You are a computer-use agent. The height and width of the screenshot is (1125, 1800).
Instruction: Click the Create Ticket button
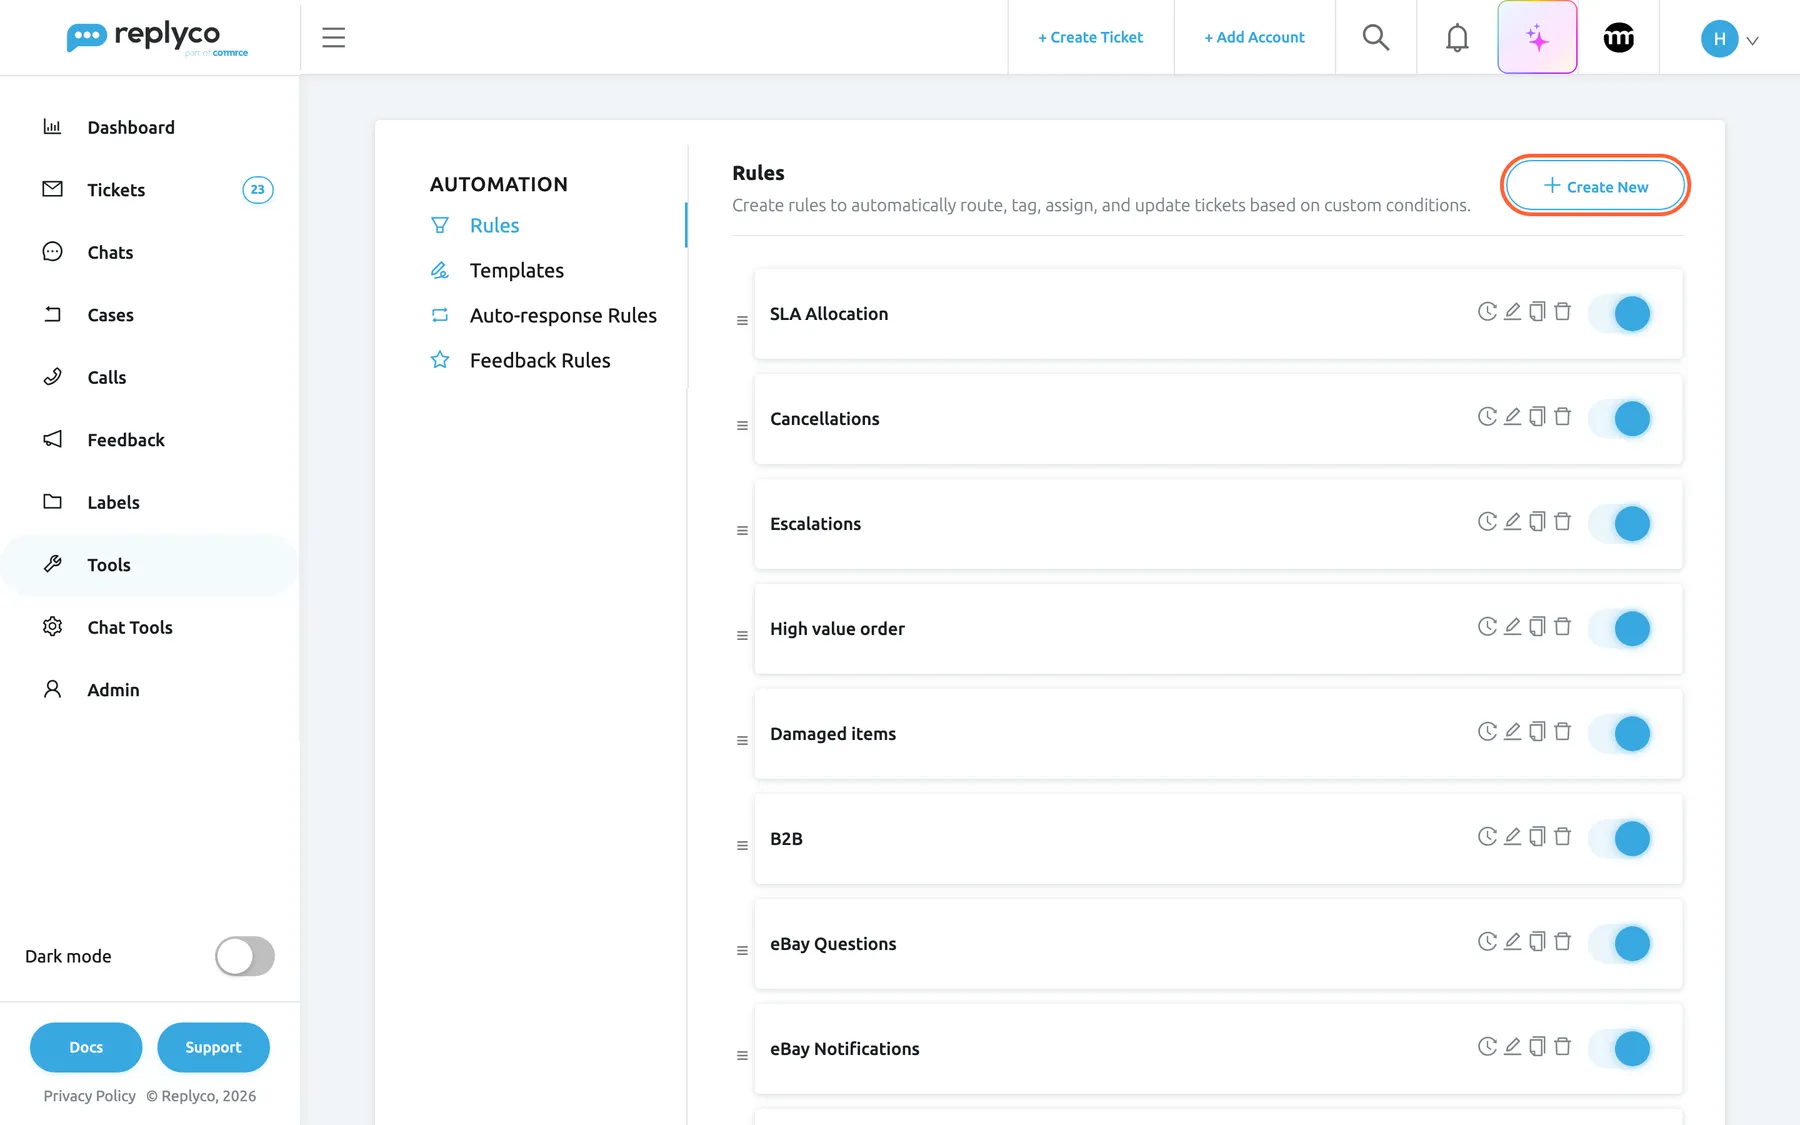tap(1090, 38)
